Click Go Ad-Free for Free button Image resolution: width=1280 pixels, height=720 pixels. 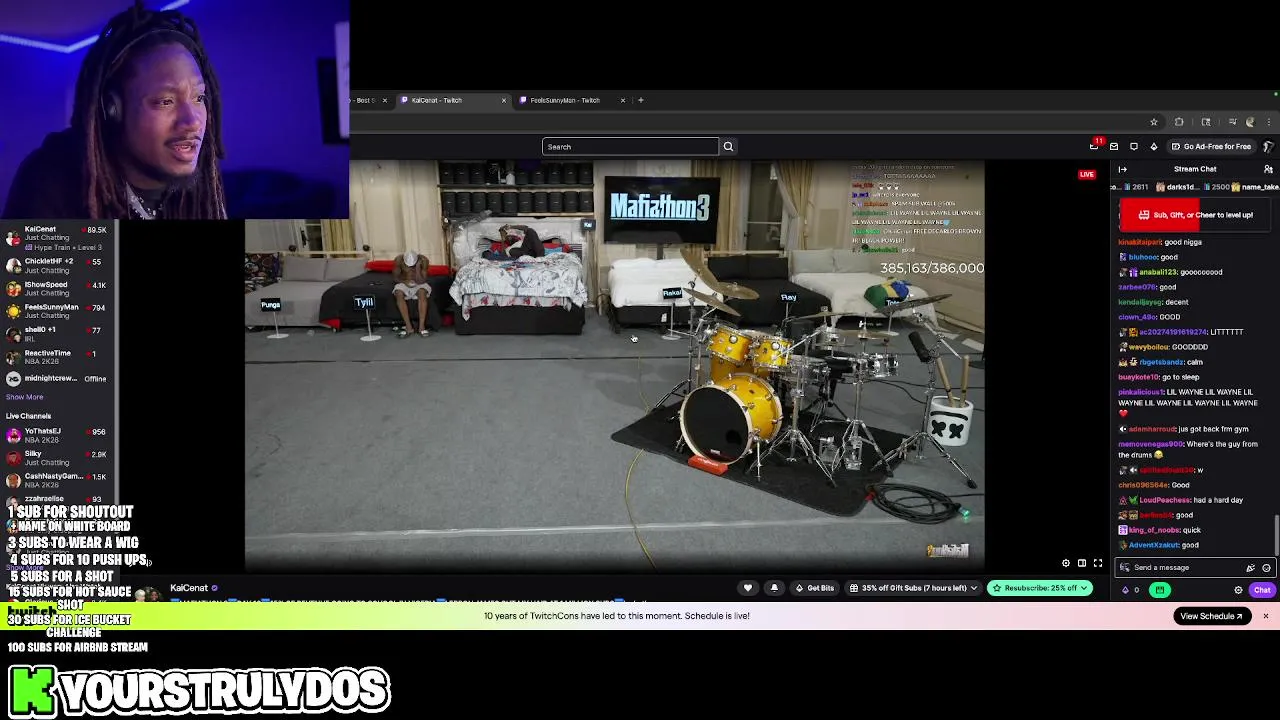coord(1211,147)
